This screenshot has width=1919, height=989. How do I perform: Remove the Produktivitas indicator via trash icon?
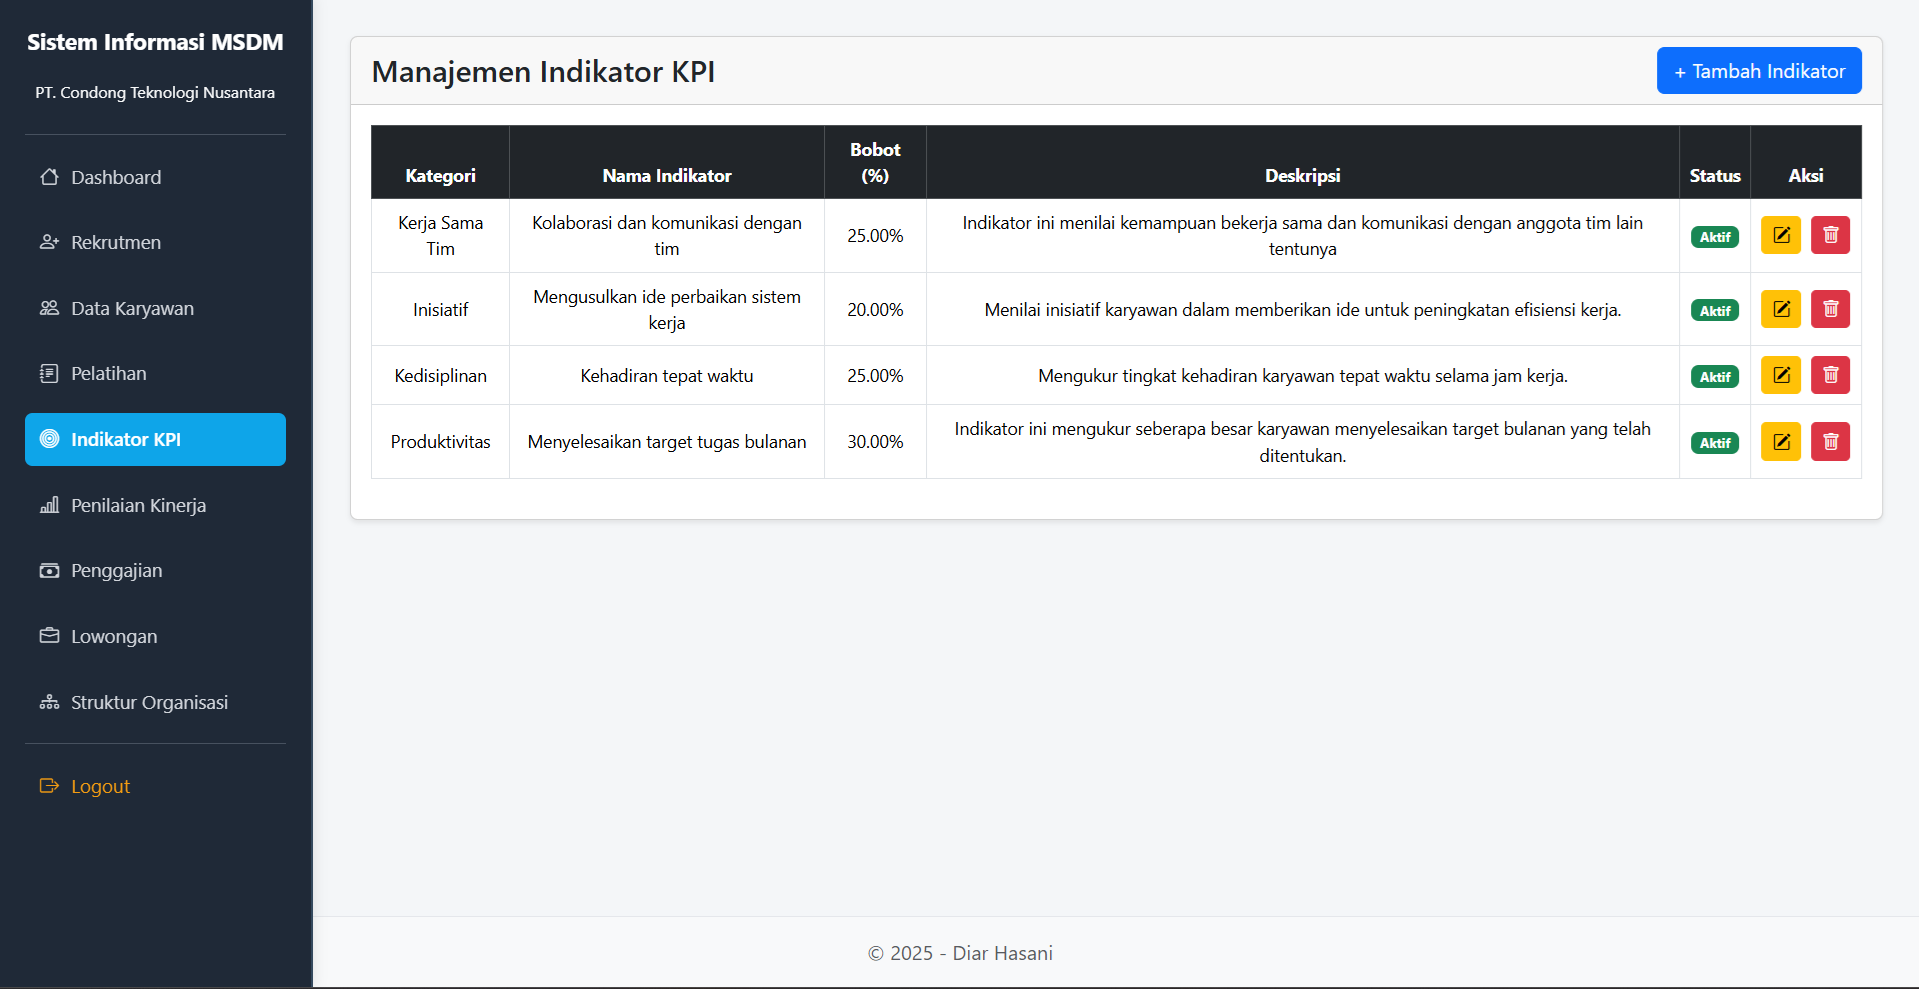[x=1830, y=441]
